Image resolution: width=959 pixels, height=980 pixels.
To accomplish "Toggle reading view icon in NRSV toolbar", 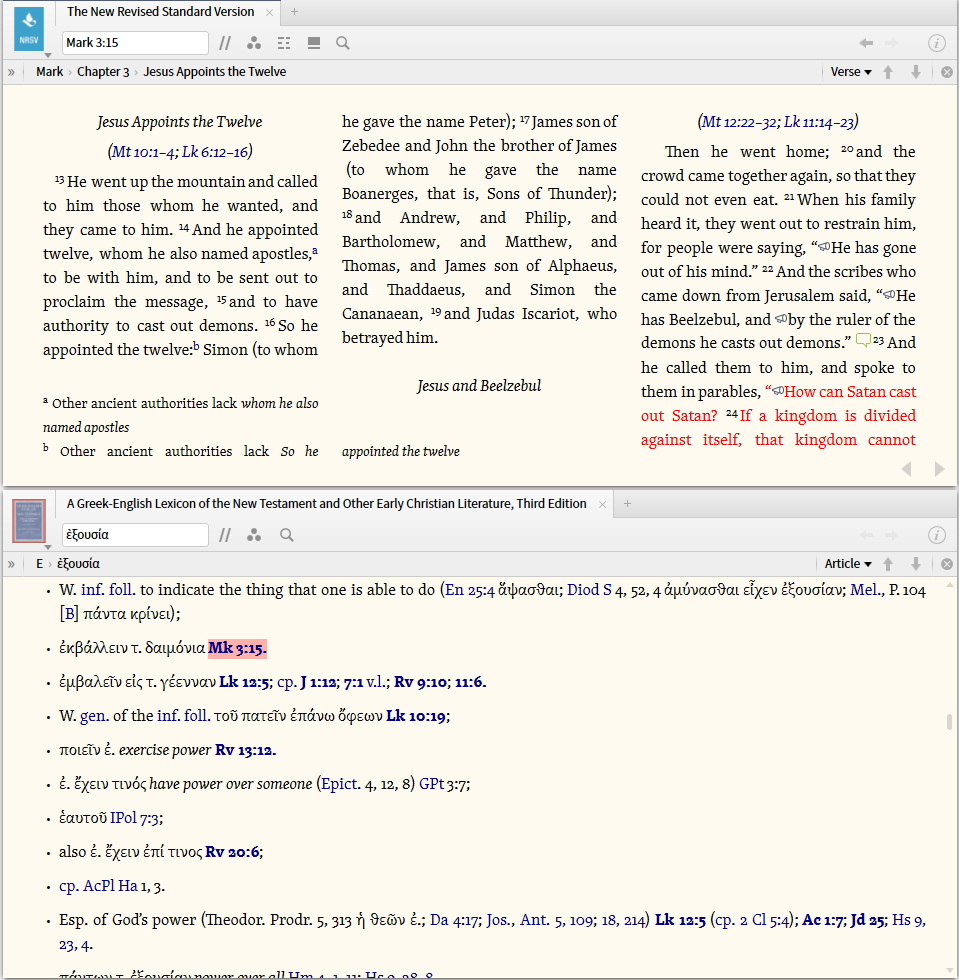I will 314,42.
